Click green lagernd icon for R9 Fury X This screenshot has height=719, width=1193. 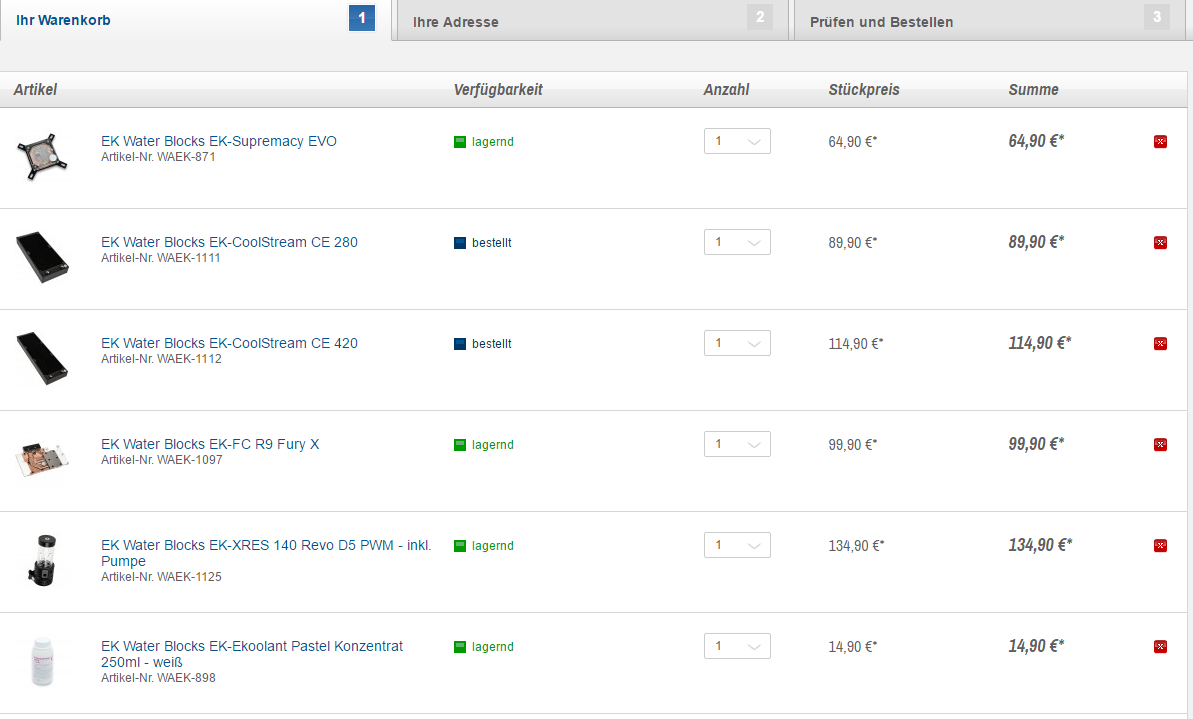coord(460,444)
